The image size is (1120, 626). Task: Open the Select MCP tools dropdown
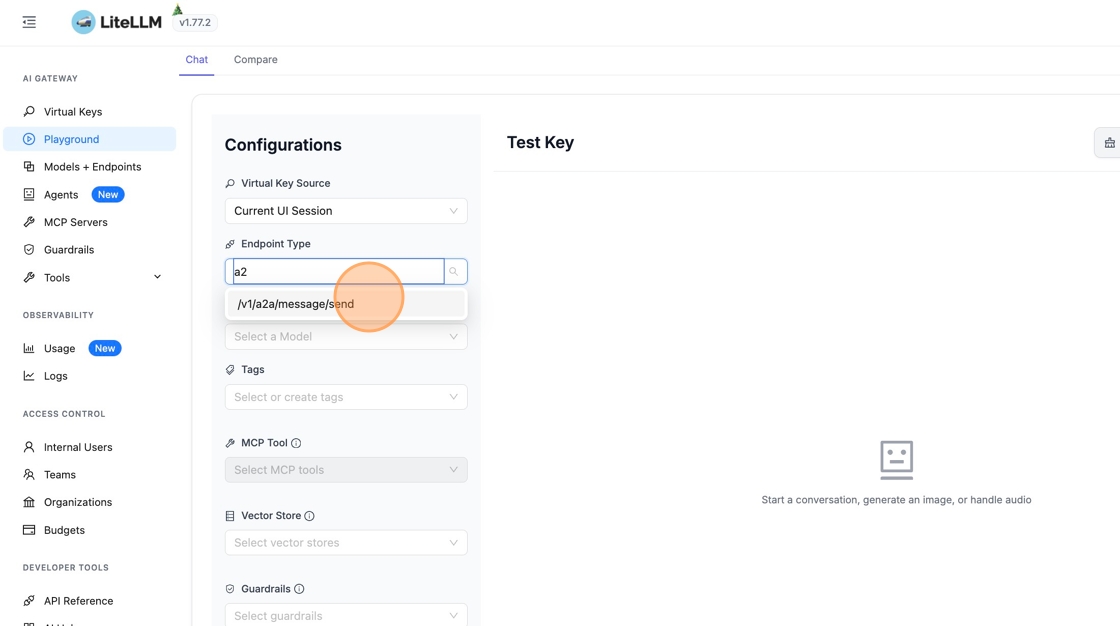346,470
